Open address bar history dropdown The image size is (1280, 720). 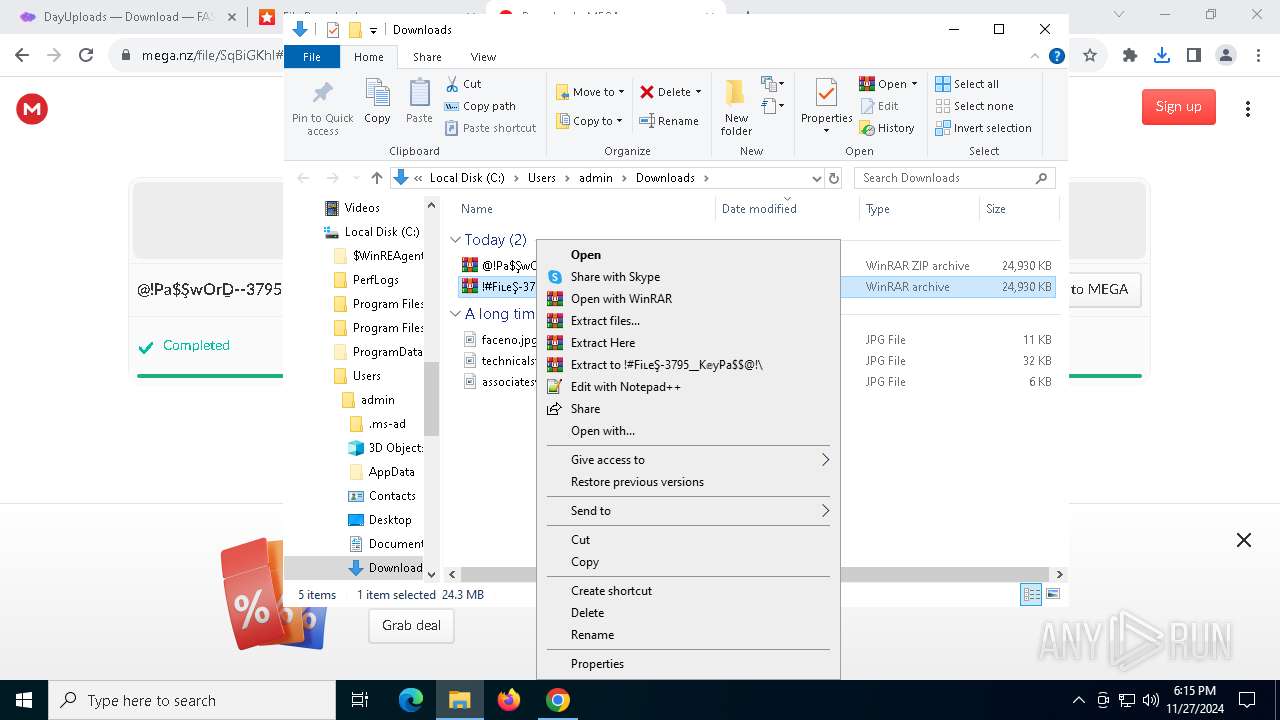[x=816, y=178]
